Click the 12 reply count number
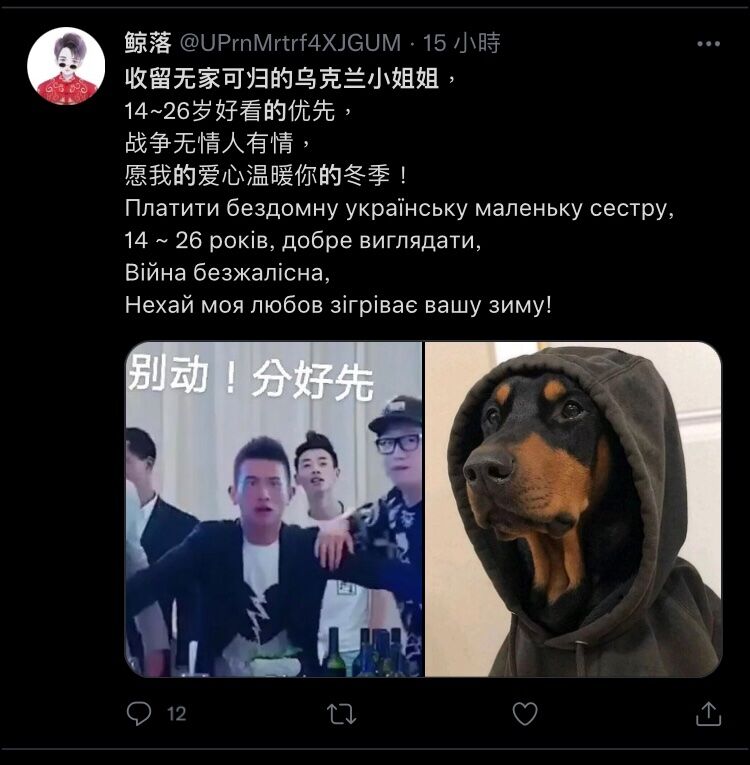Viewport: 750px width, 765px height. (177, 714)
